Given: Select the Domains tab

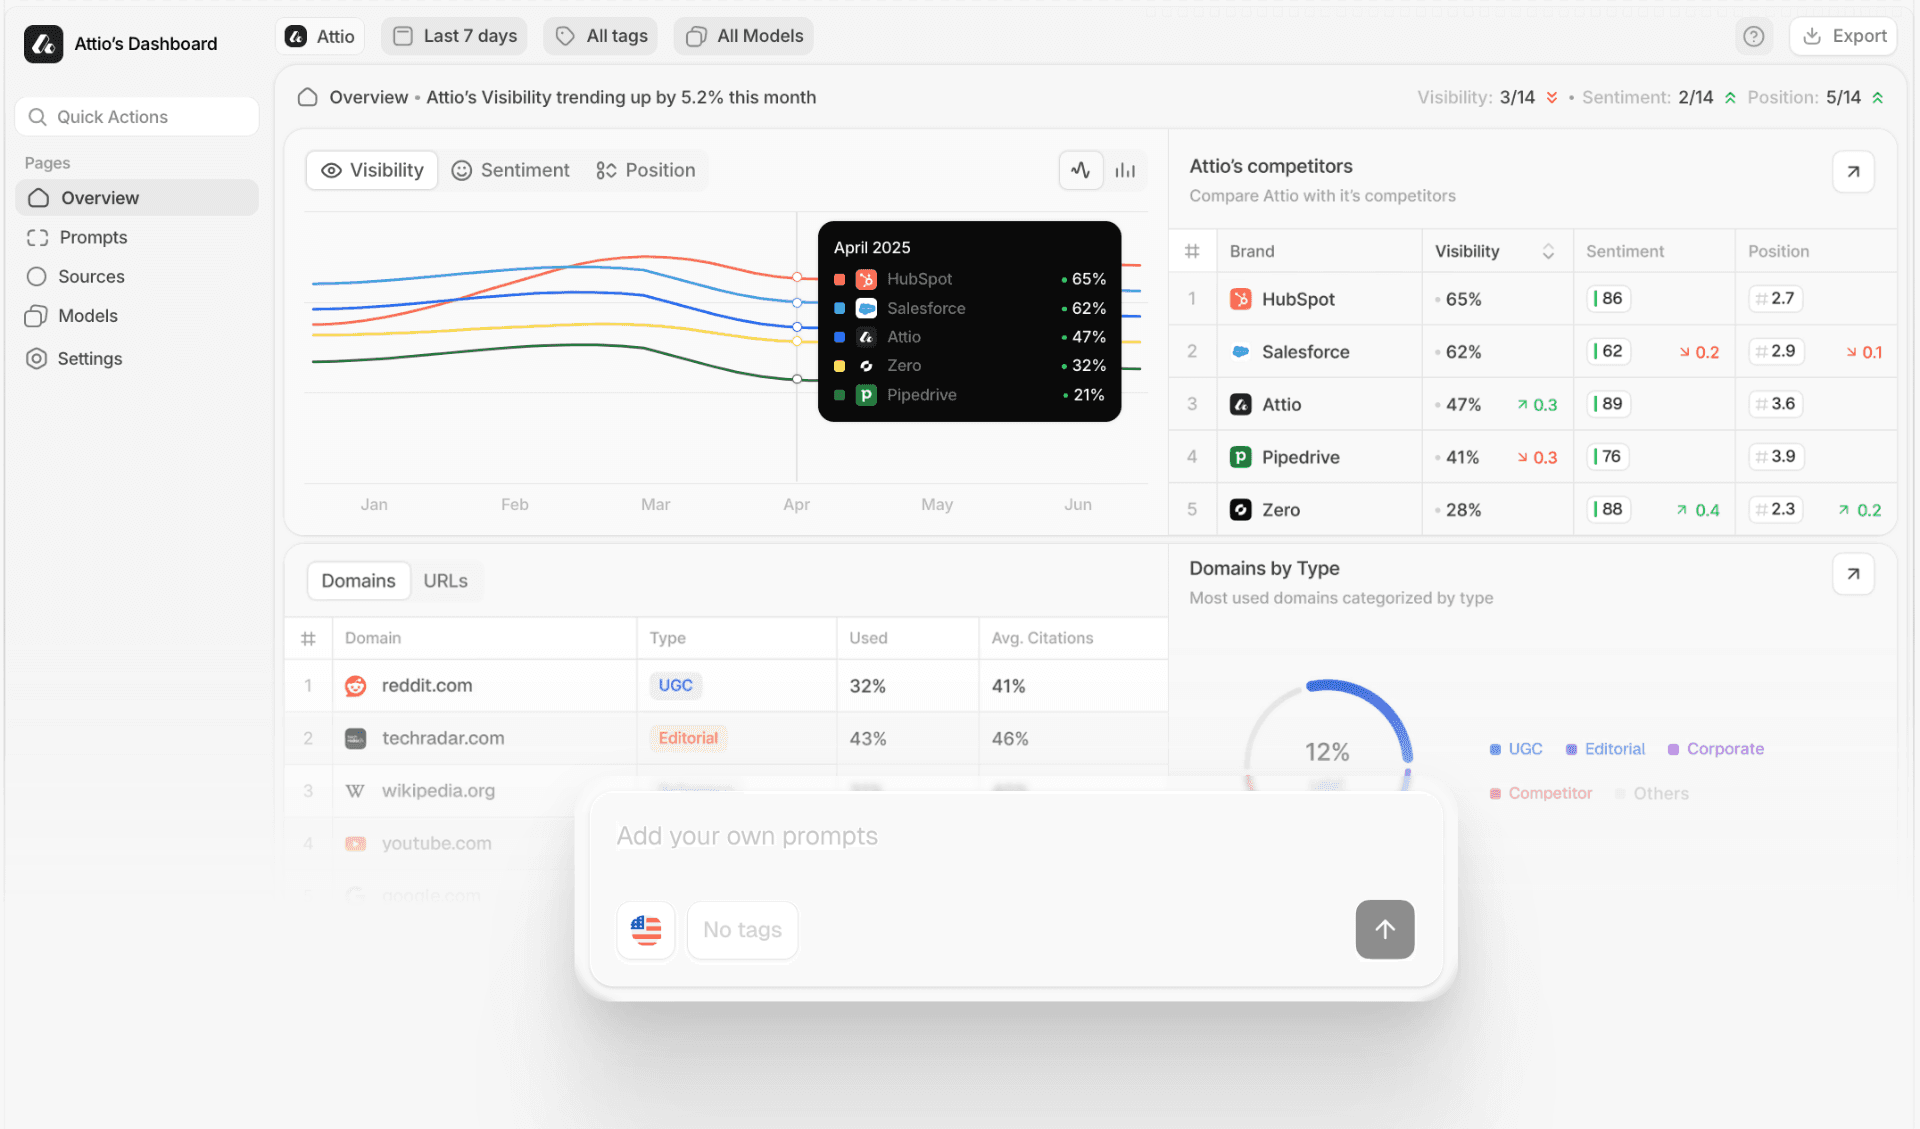Looking at the screenshot, I should (x=358, y=580).
